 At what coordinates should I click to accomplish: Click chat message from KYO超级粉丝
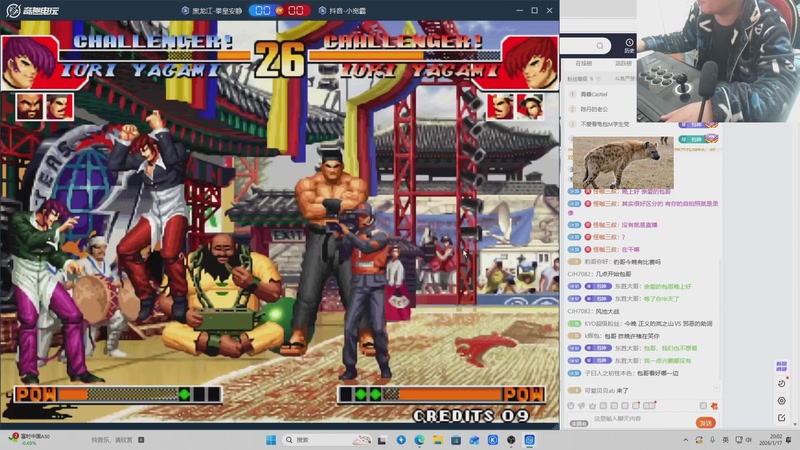point(648,323)
